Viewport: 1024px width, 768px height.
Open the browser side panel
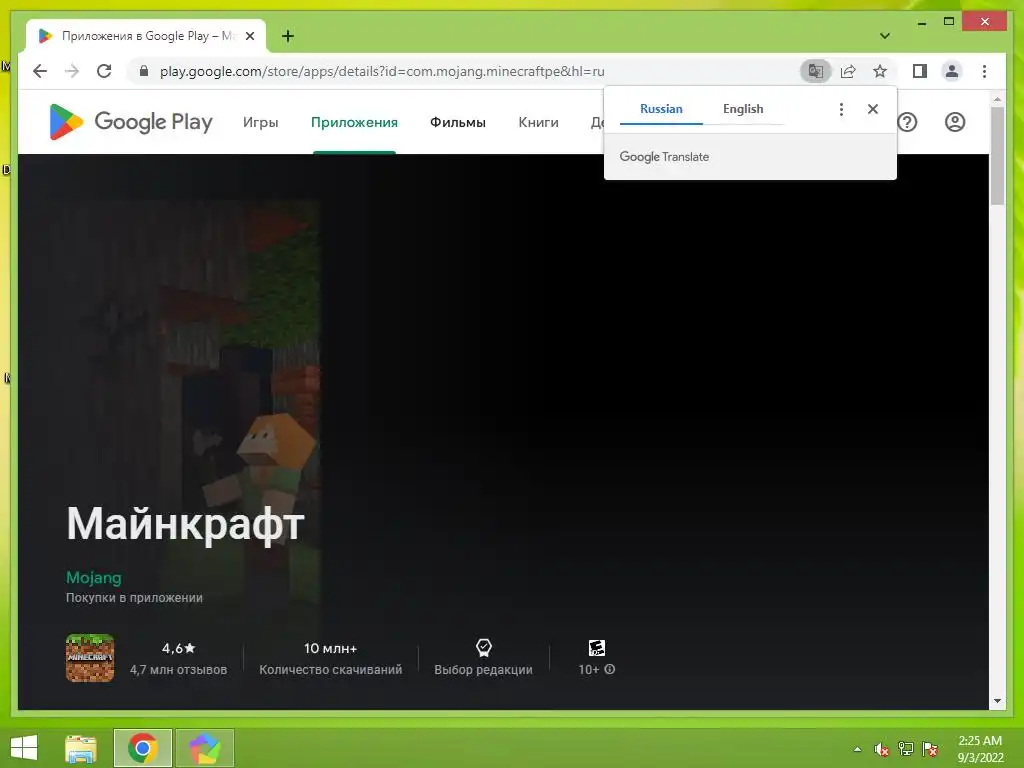[x=920, y=71]
